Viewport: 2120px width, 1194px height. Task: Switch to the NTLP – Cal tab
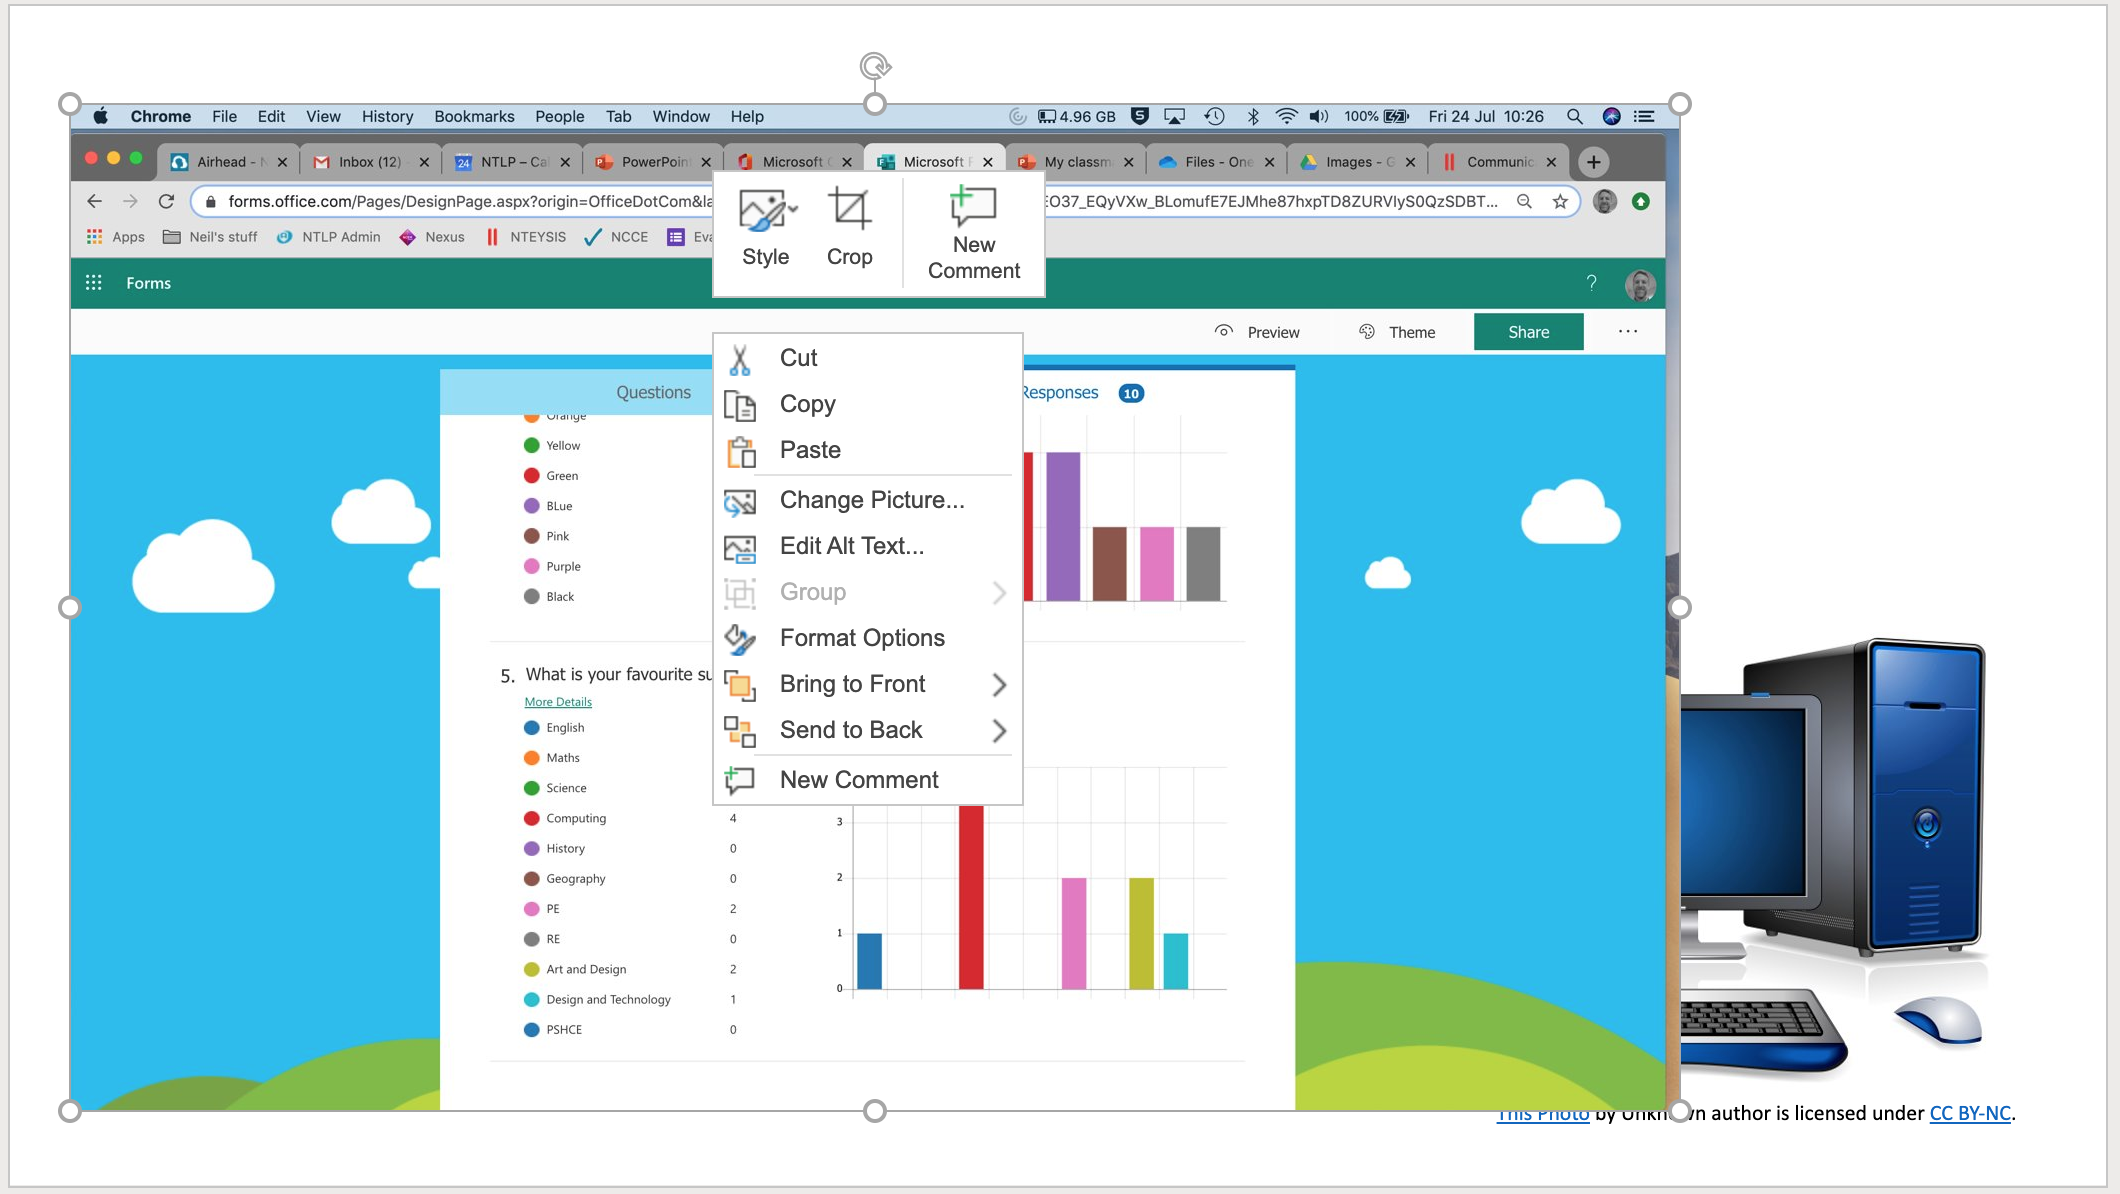(x=512, y=162)
